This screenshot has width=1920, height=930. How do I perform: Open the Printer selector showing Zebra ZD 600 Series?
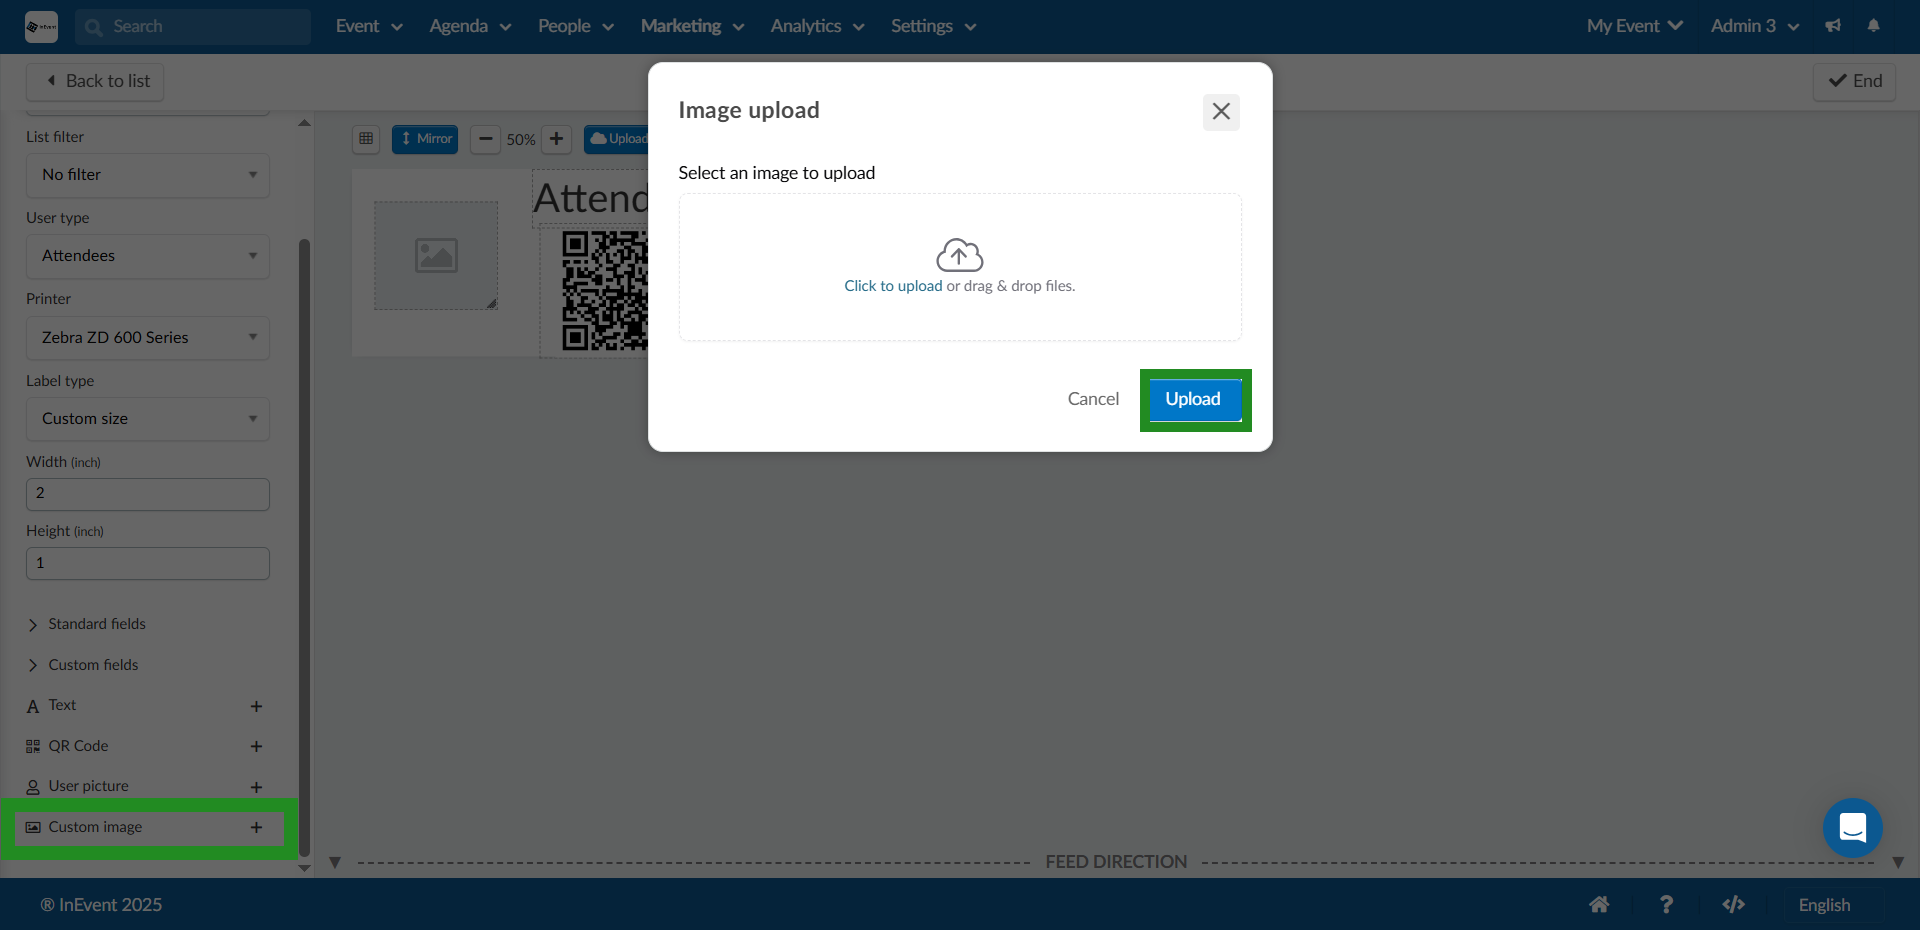[147, 338]
